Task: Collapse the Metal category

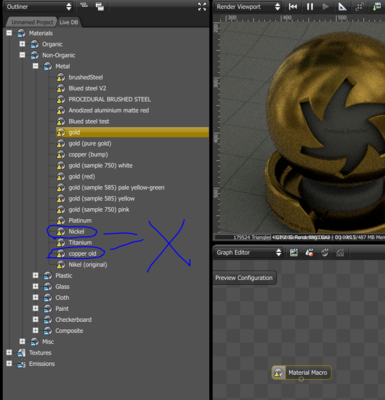Action: [35, 66]
